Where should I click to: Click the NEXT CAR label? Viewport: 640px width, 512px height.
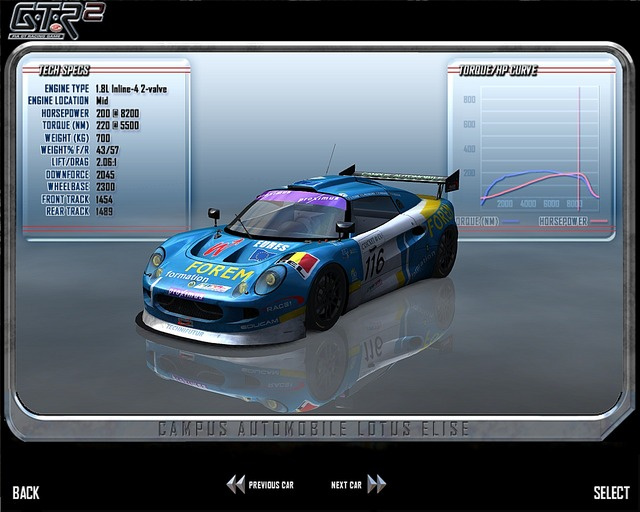(346, 485)
